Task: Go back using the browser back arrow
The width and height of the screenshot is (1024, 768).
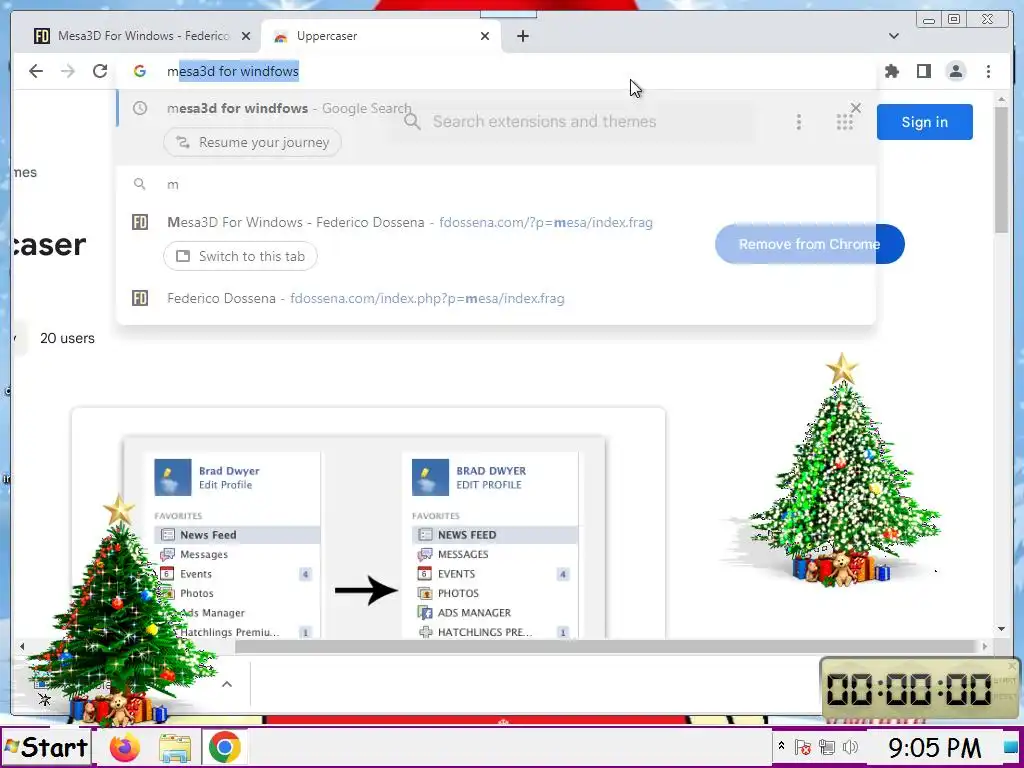Action: (36, 71)
